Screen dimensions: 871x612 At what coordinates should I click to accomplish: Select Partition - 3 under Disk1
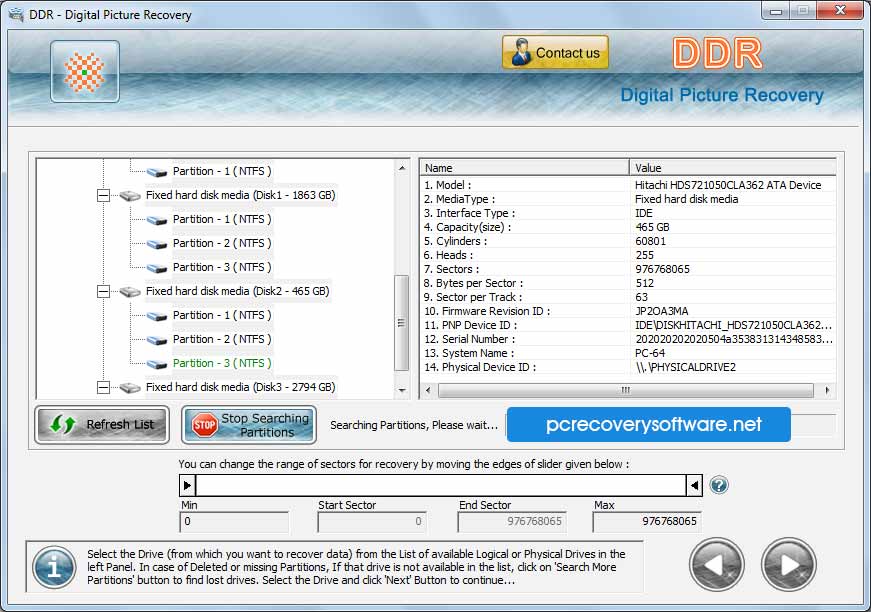pyautogui.click(x=222, y=267)
